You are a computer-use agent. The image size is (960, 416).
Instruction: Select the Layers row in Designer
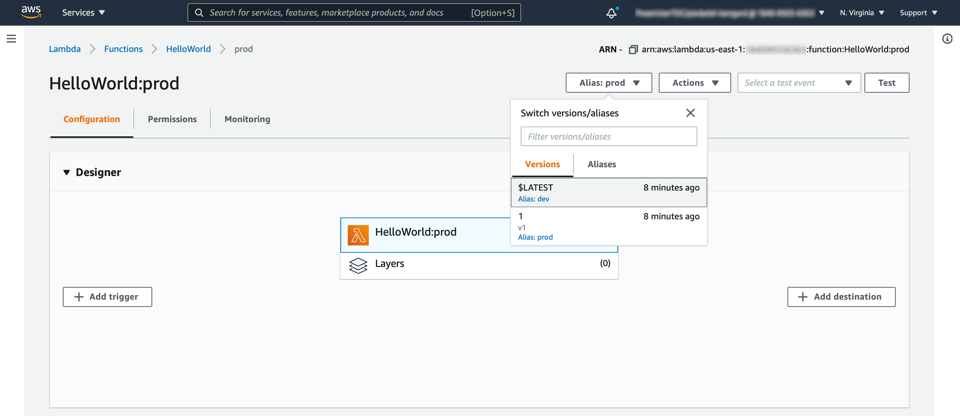[479, 265]
